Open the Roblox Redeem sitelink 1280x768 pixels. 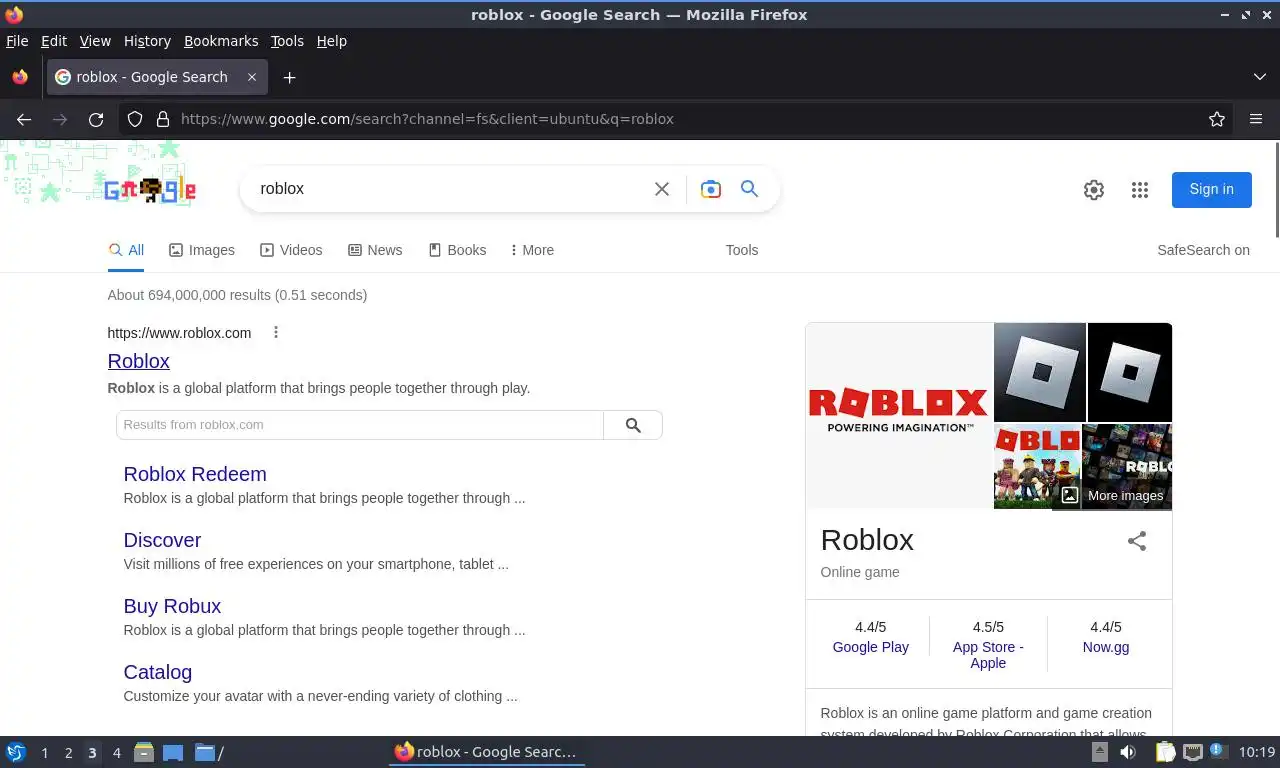pos(195,474)
